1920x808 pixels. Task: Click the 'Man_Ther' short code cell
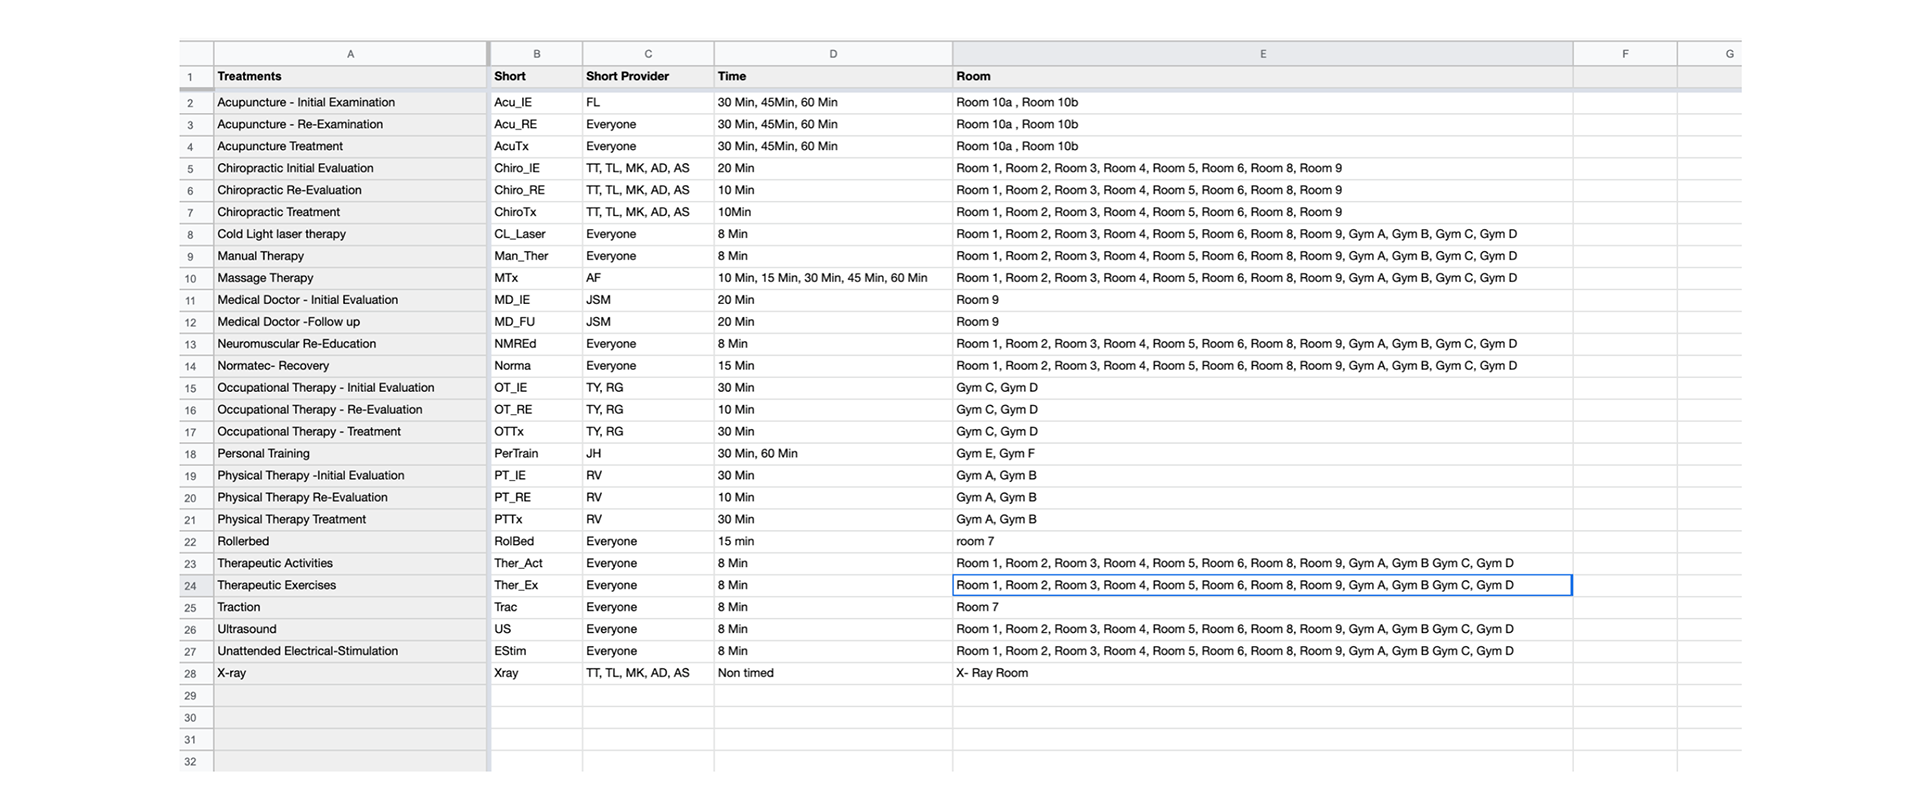(x=537, y=256)
